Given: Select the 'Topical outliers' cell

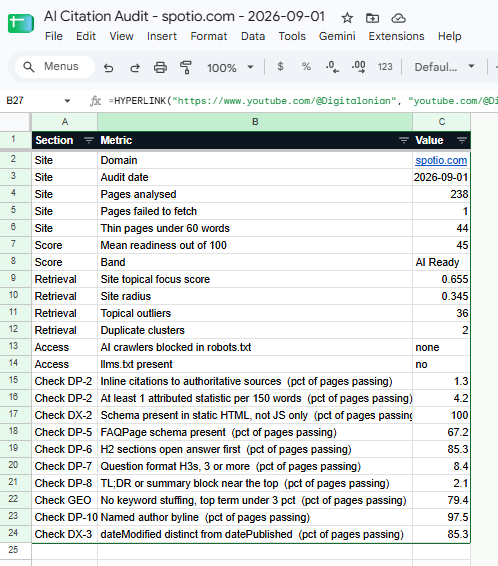Looking at the screenshot, I should (x=255, y=313).
